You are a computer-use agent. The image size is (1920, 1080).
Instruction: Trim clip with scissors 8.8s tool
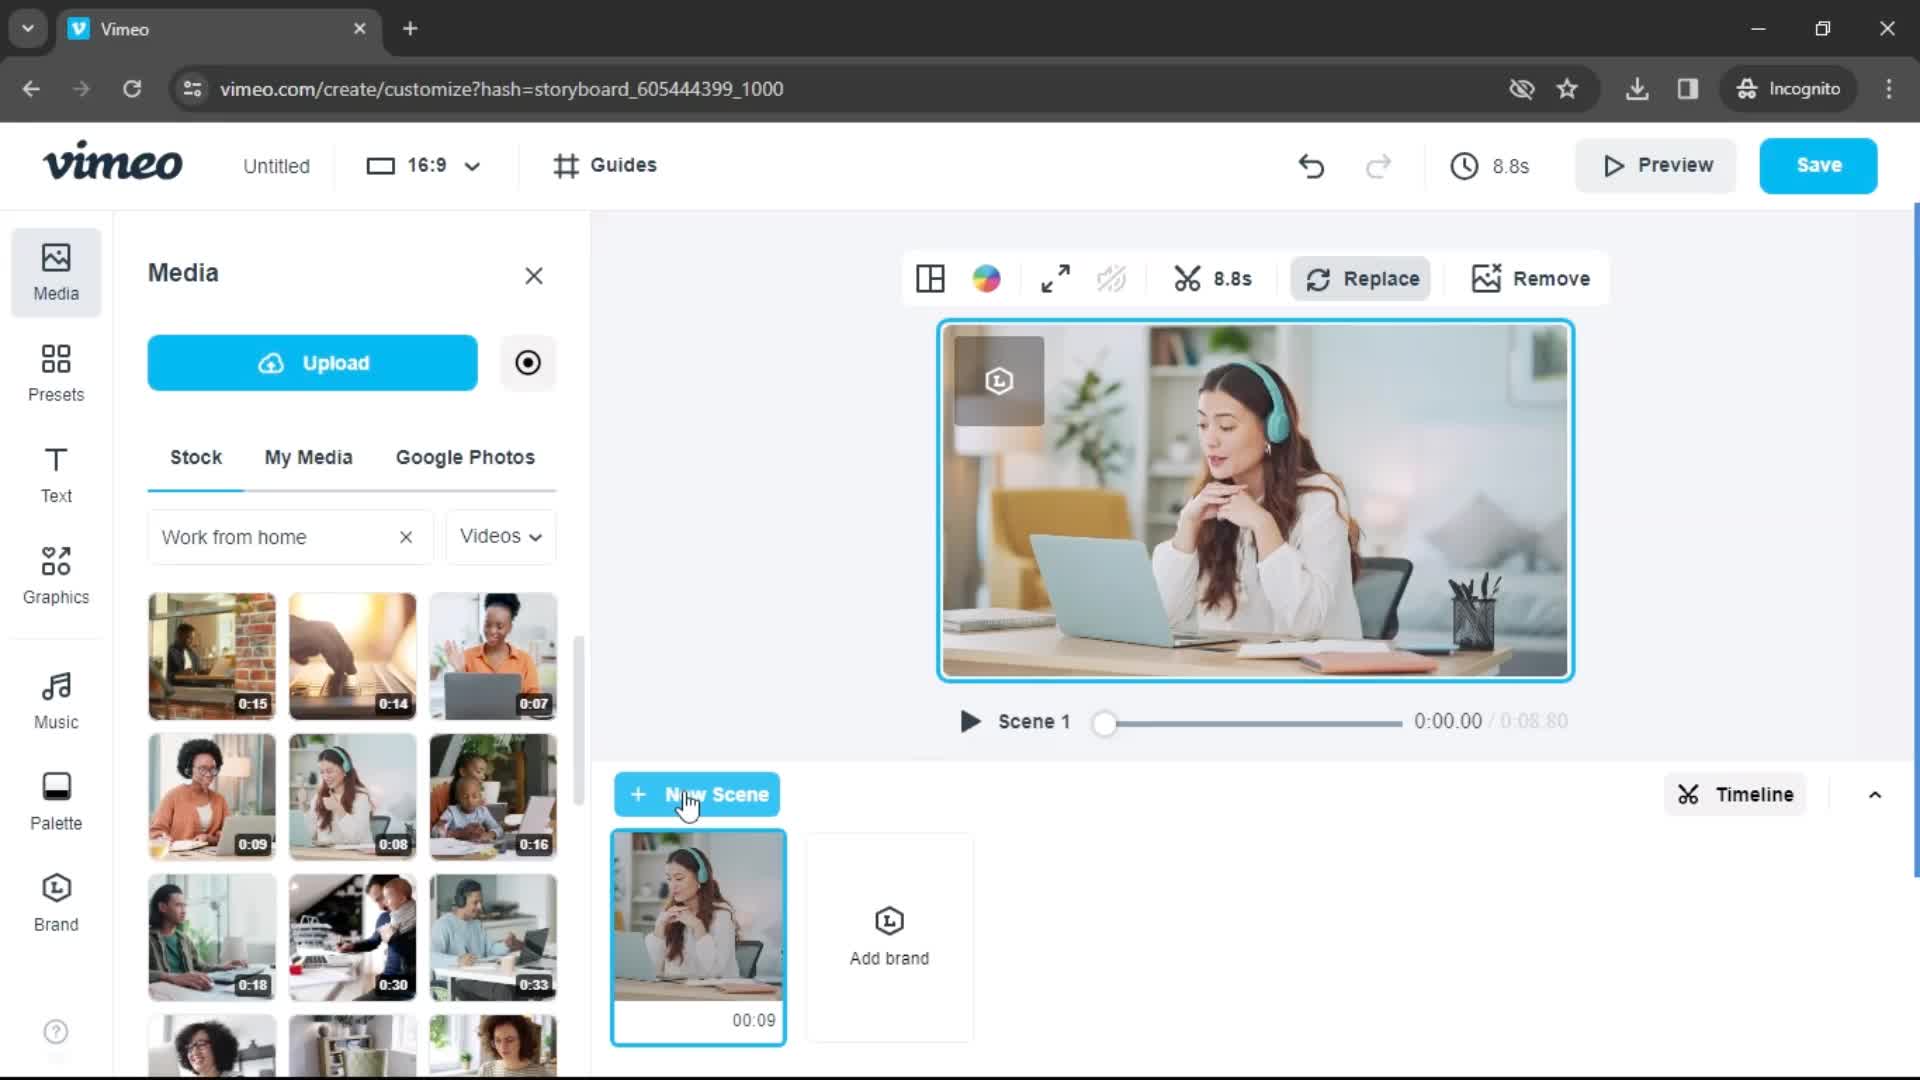[1212, 278]
